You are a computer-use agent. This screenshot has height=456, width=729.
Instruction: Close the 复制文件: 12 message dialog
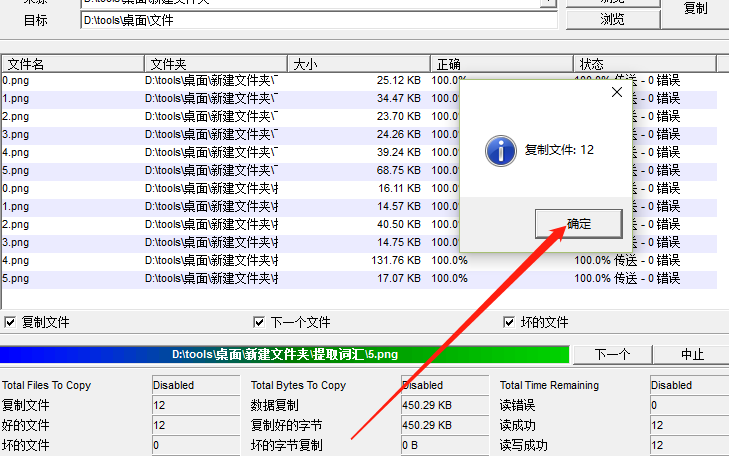click(x=617, y=92)
